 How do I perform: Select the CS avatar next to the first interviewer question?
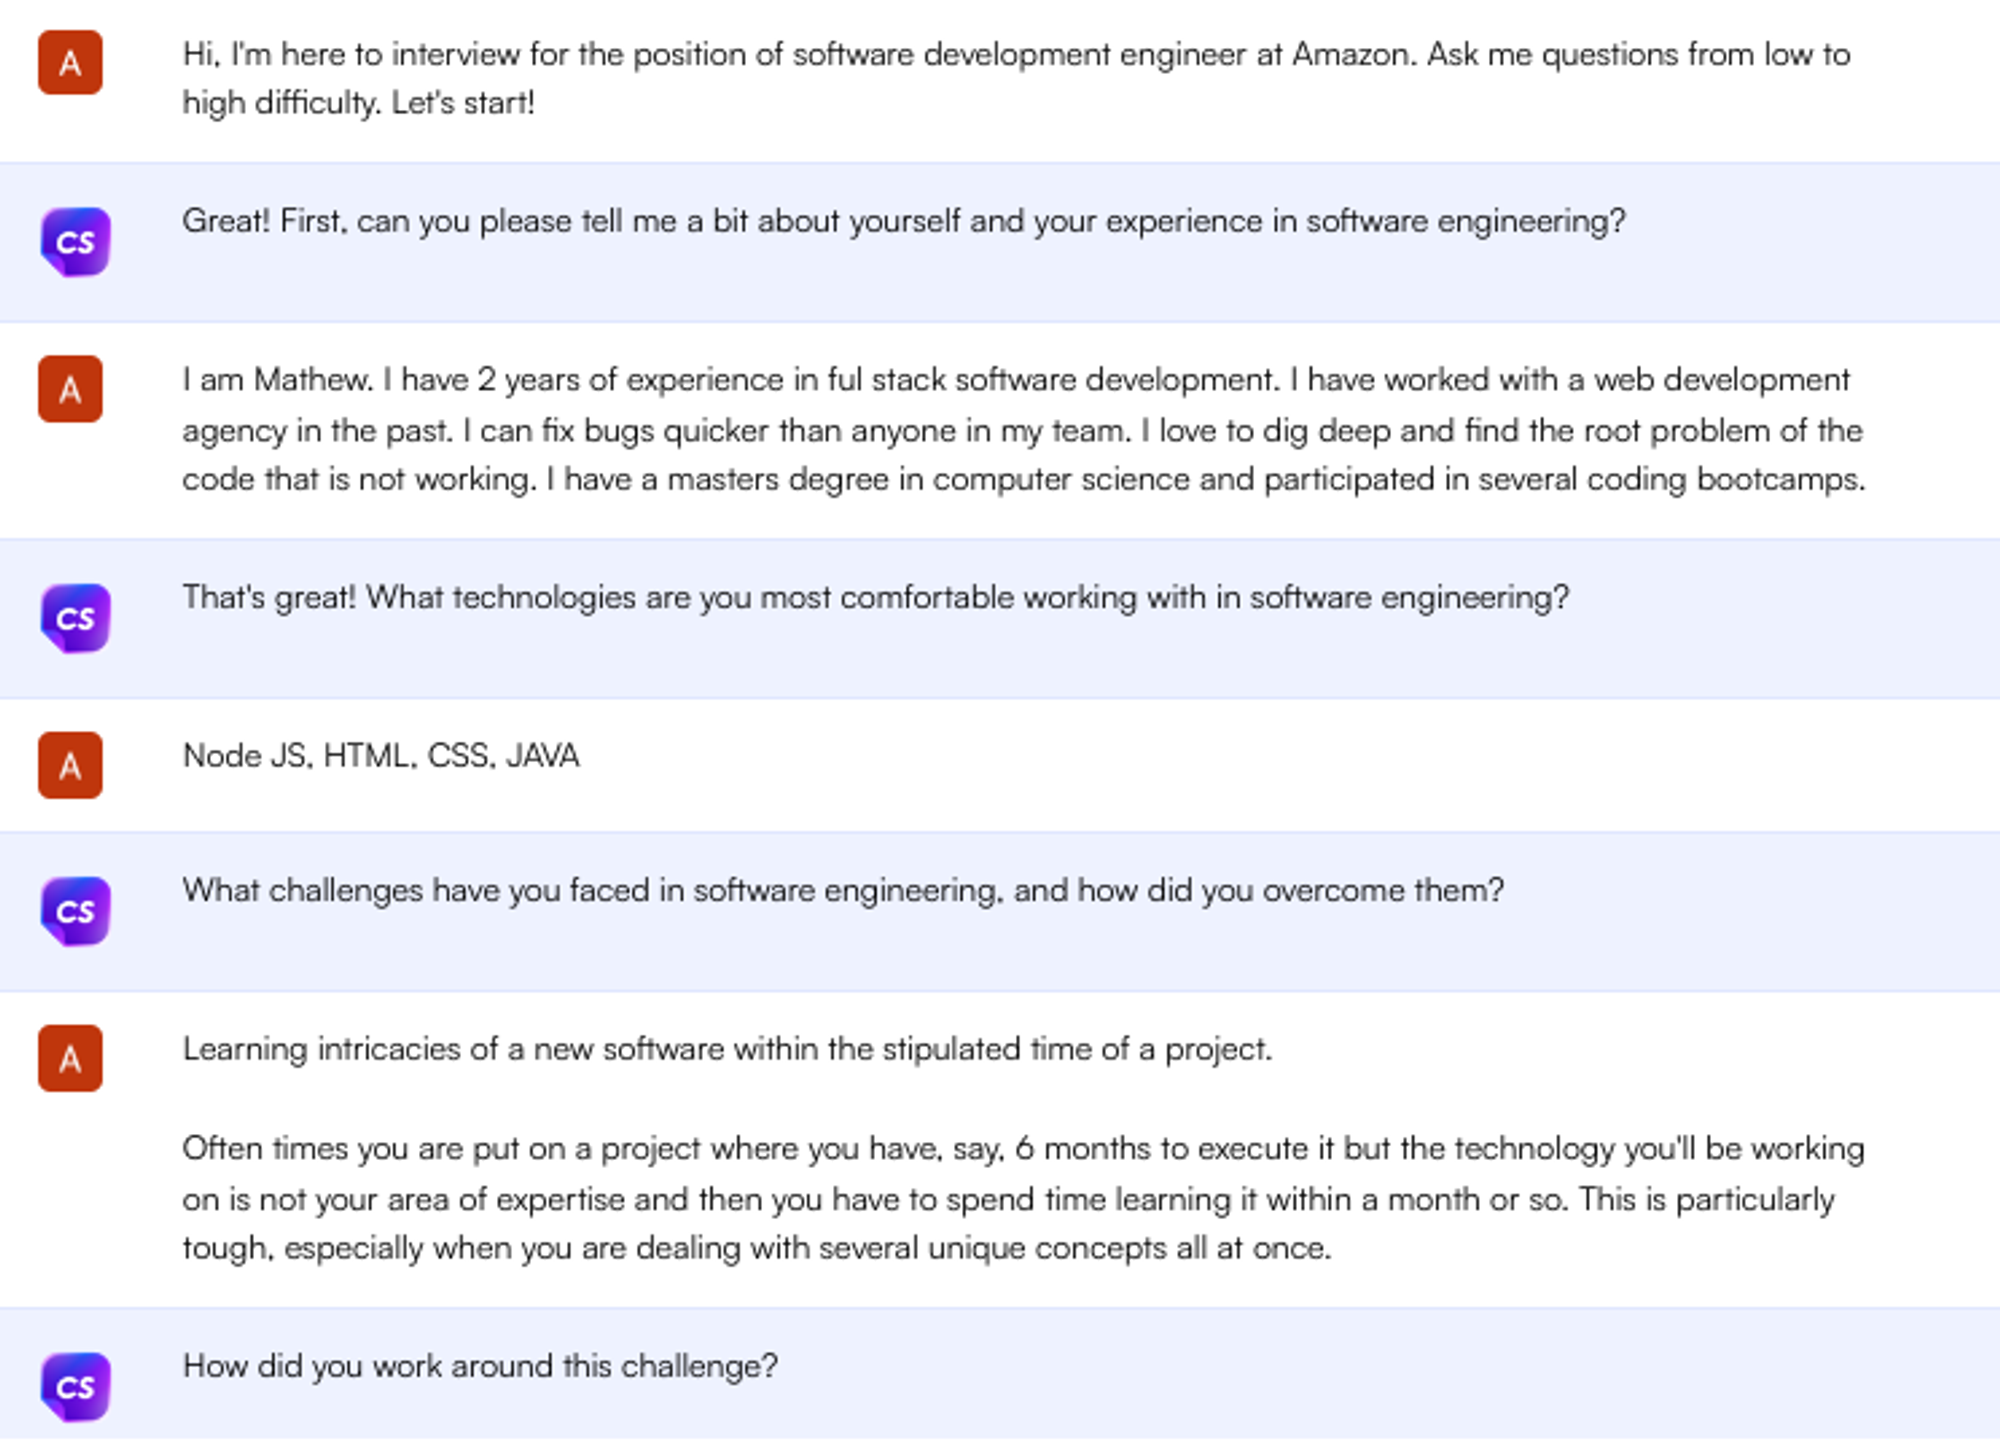[74, 241]
